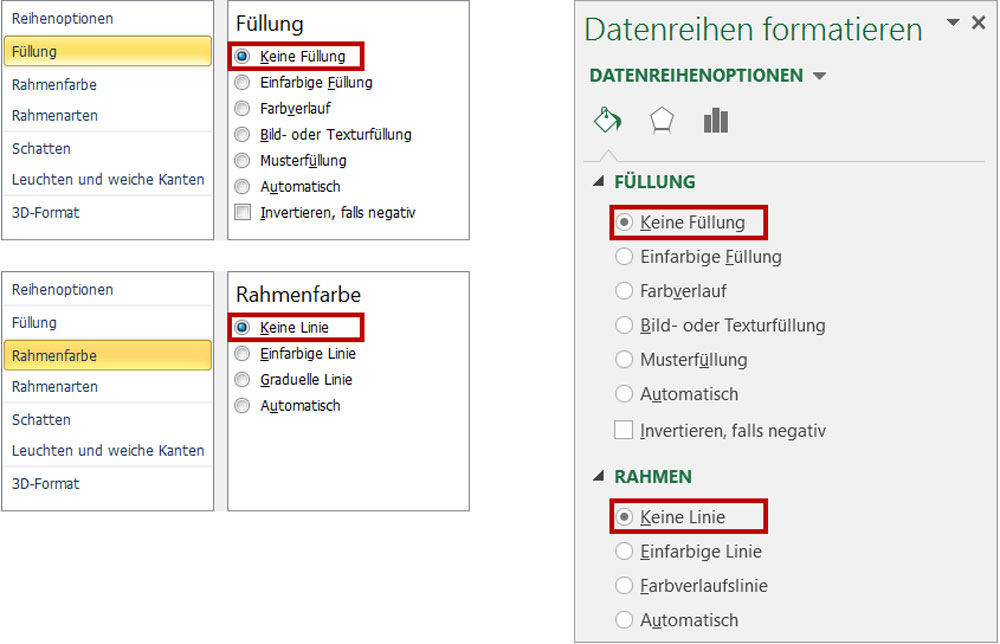Pick Bild- oder Texturfüllung in right pane
Screen dimensions: 1000x644
[624, 326]
